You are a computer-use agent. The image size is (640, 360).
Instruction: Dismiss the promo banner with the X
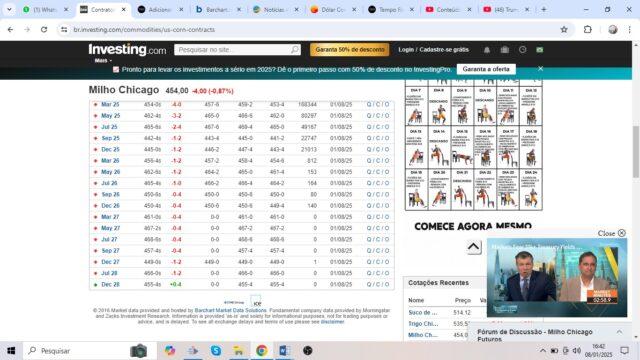540,69
